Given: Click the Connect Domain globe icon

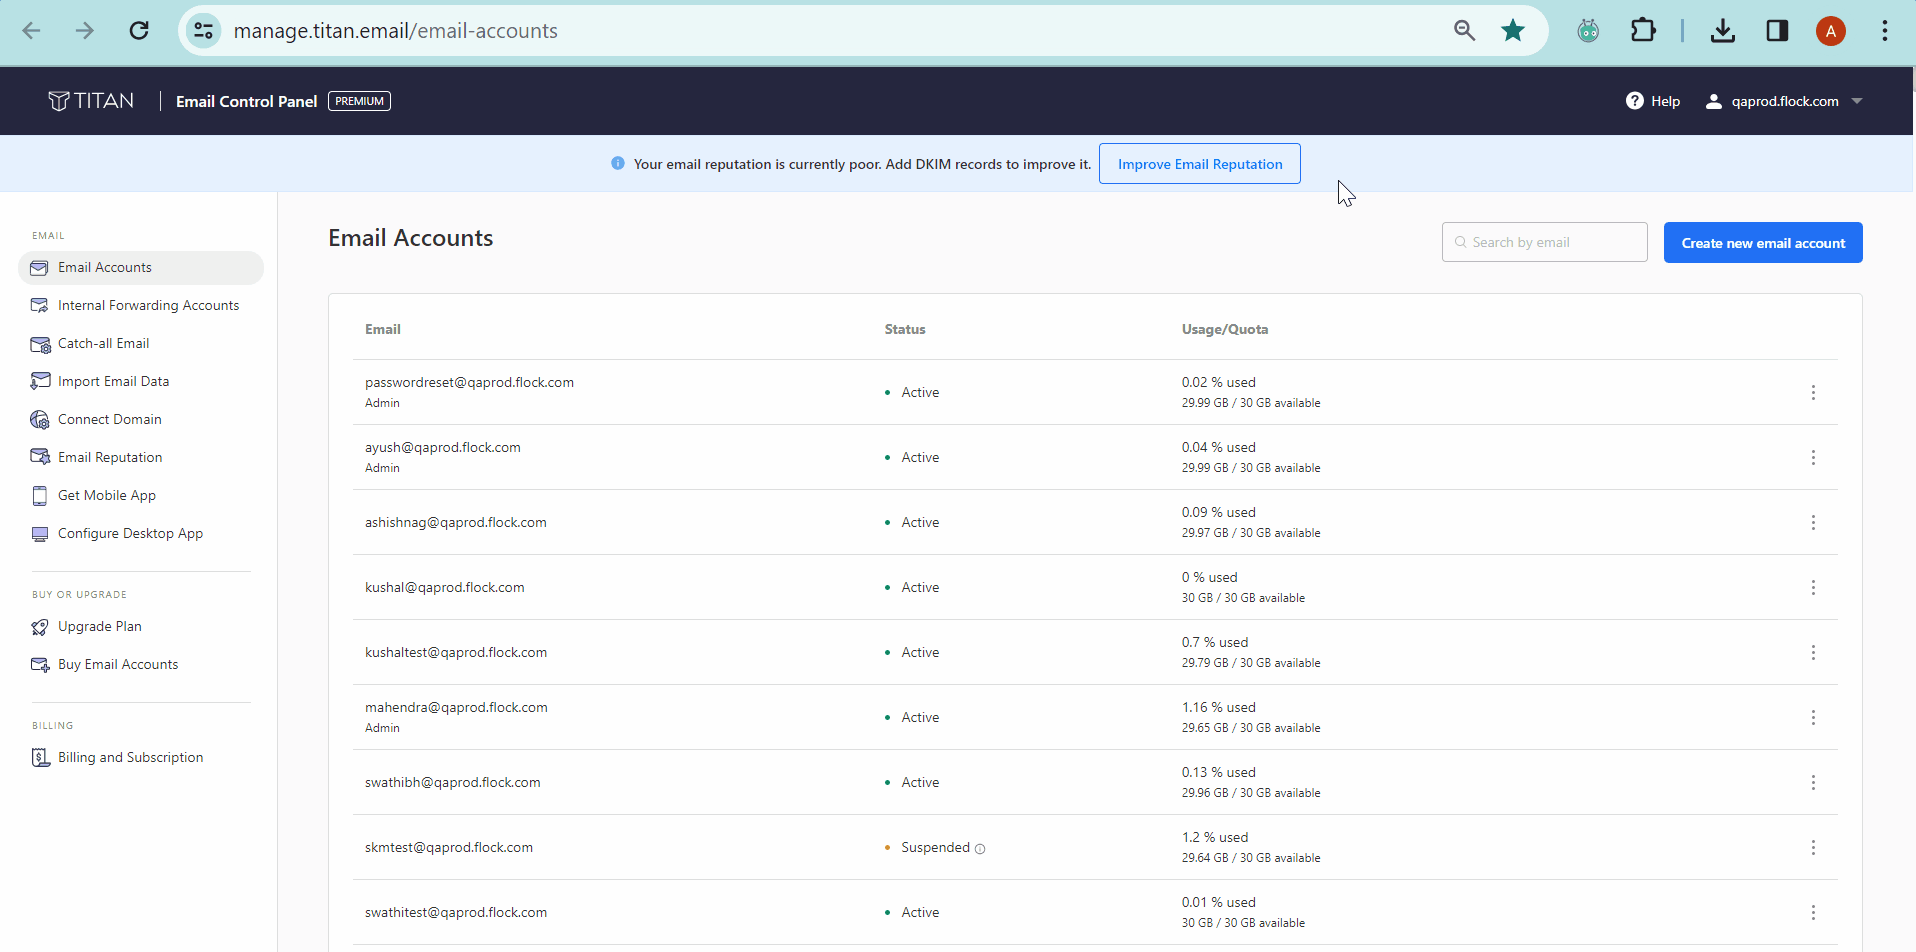Looking at the screenshot, I should coord(40,419).
